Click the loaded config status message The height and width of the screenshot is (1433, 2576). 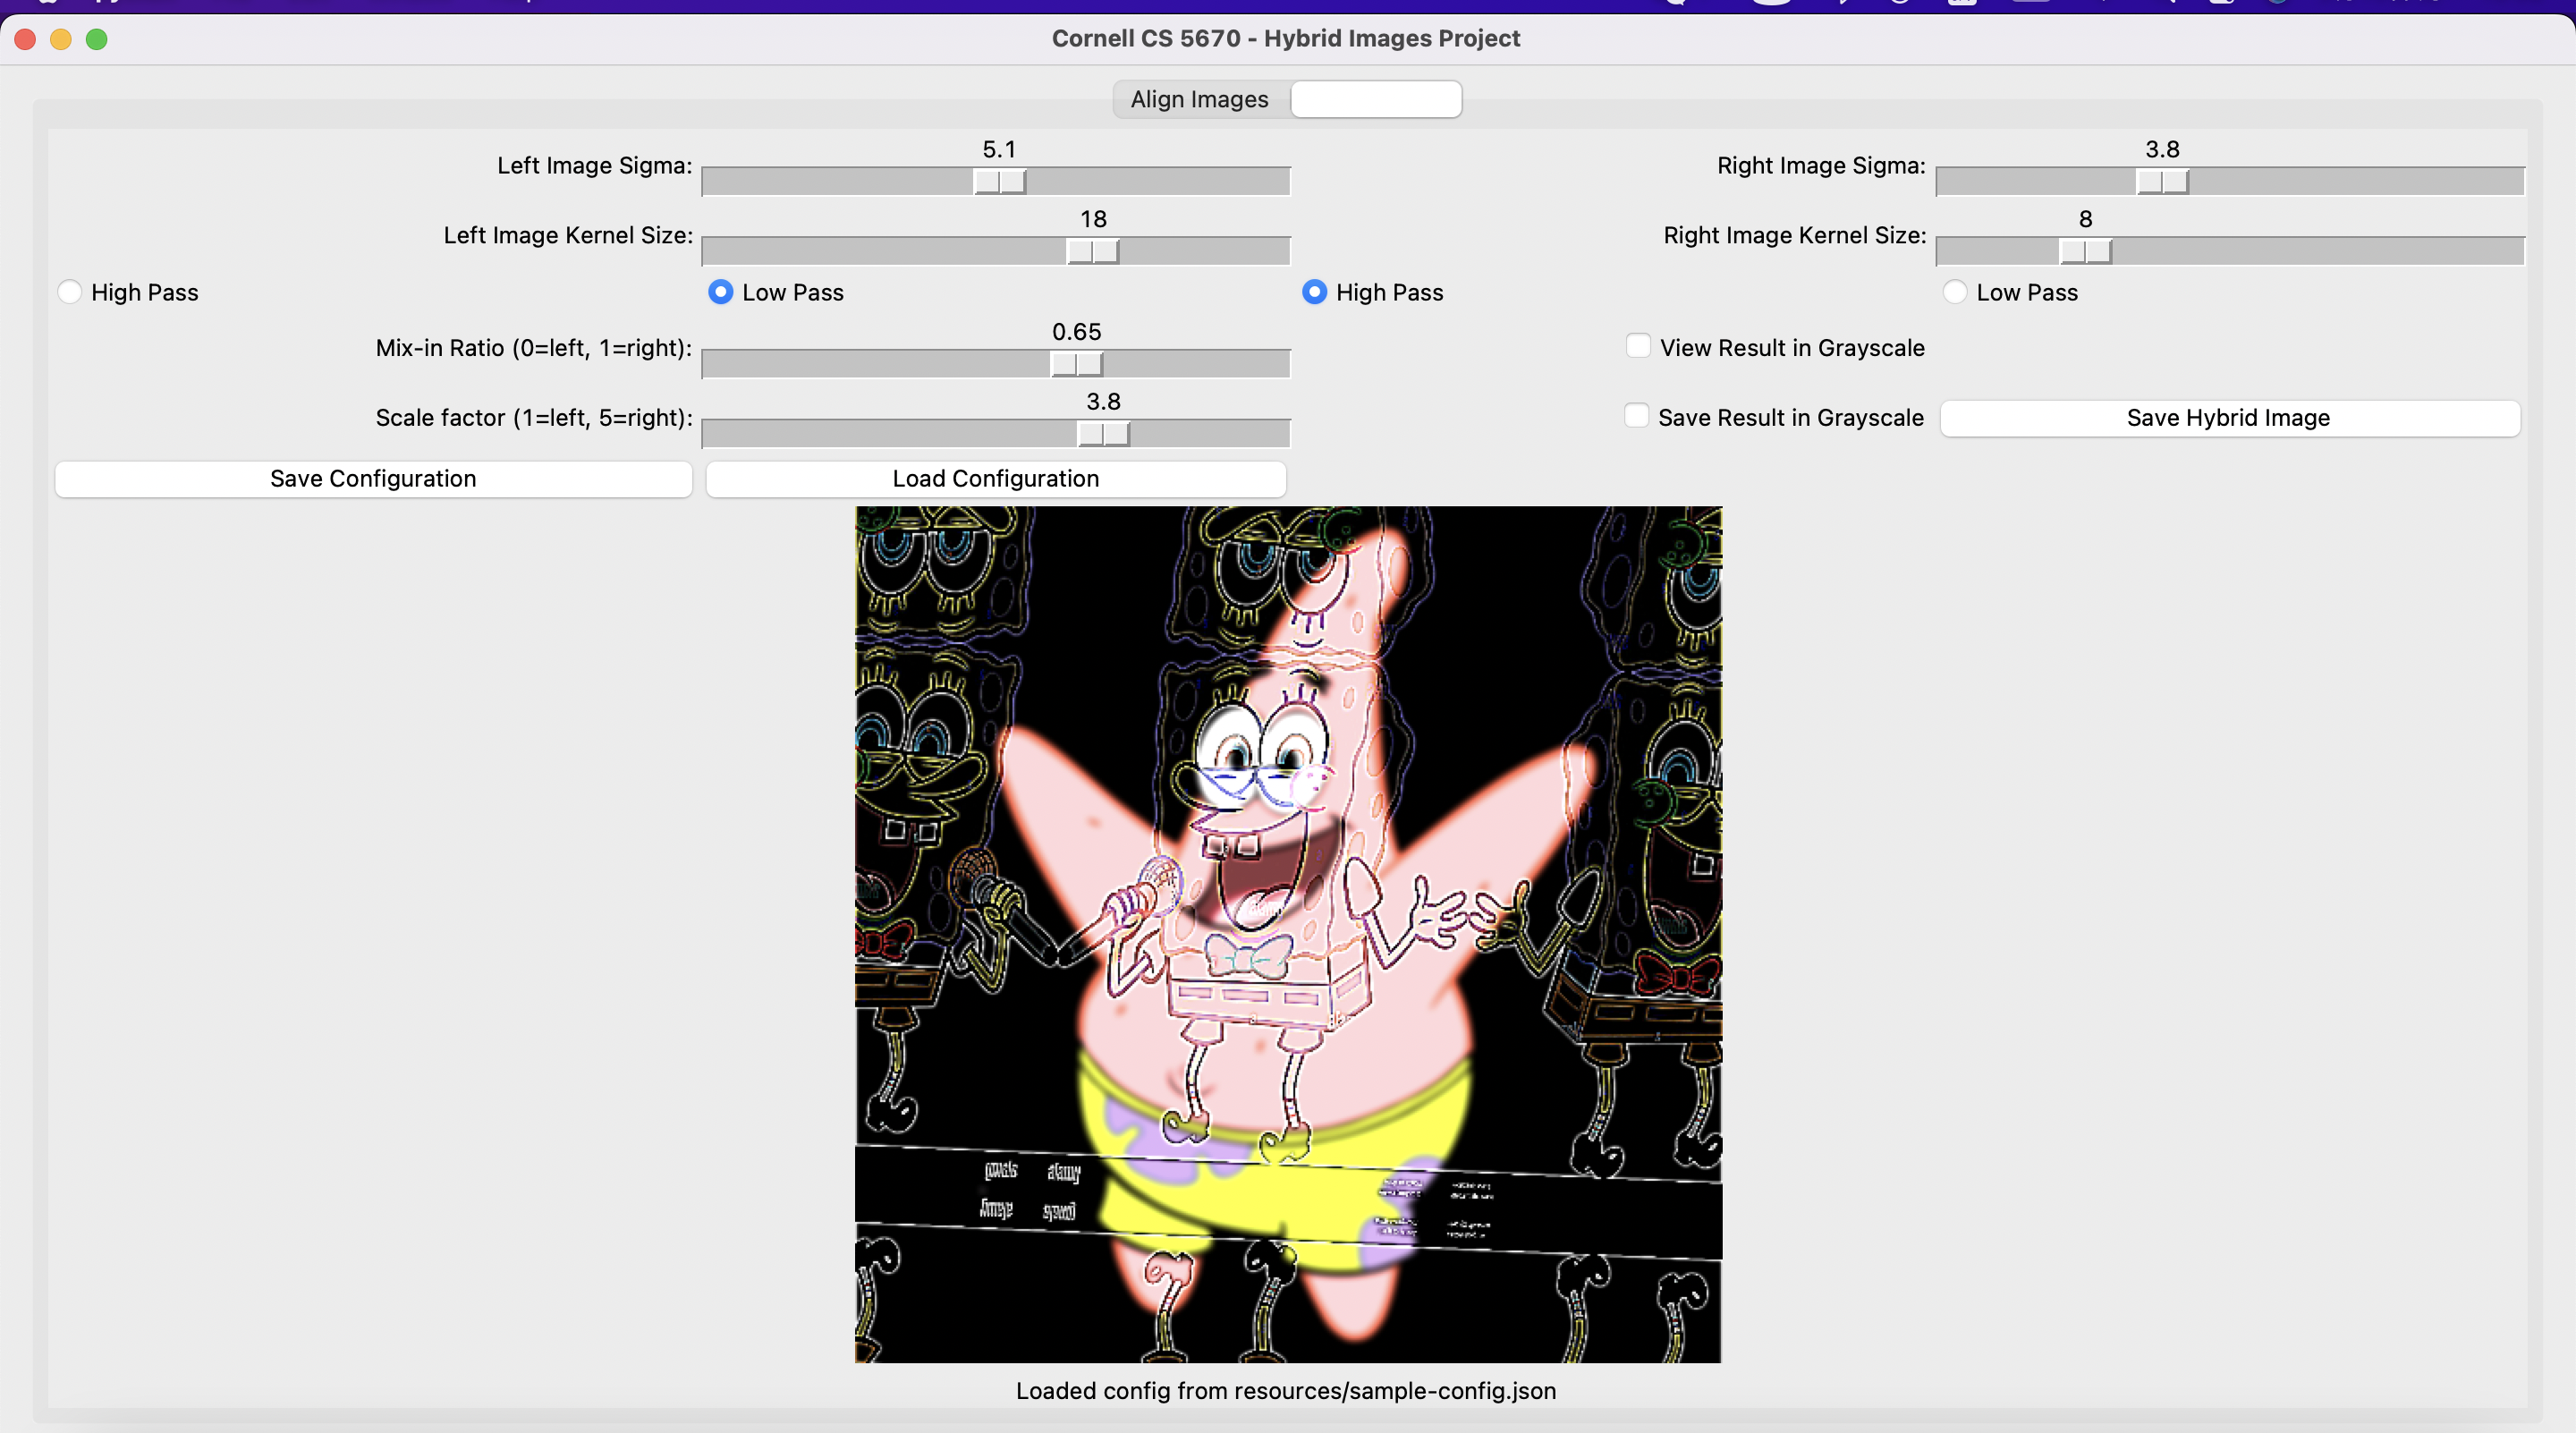click(1286, 1391)
